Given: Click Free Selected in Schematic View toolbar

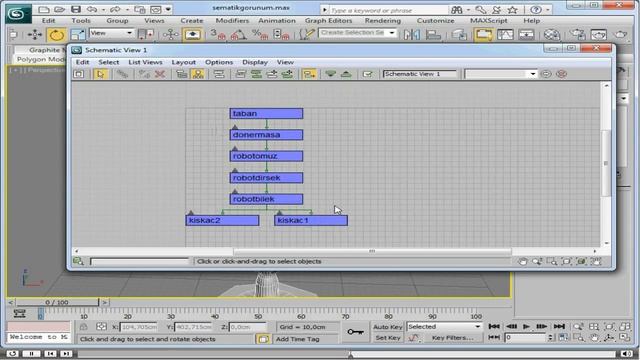Looking at the screenshot, I should [287, 74].
